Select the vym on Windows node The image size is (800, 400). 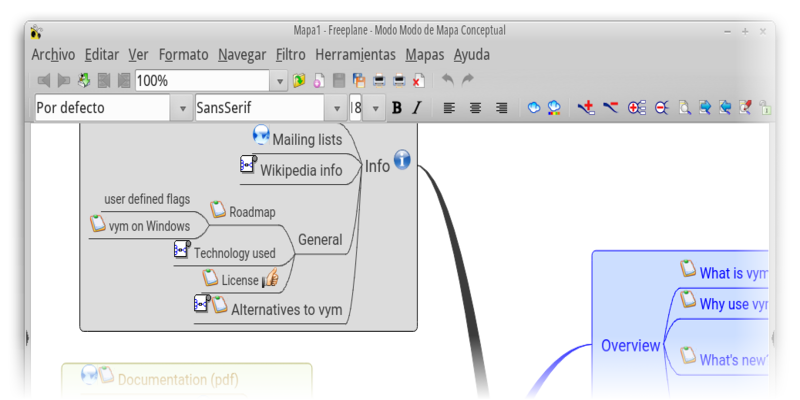click(x=149, y=226)
